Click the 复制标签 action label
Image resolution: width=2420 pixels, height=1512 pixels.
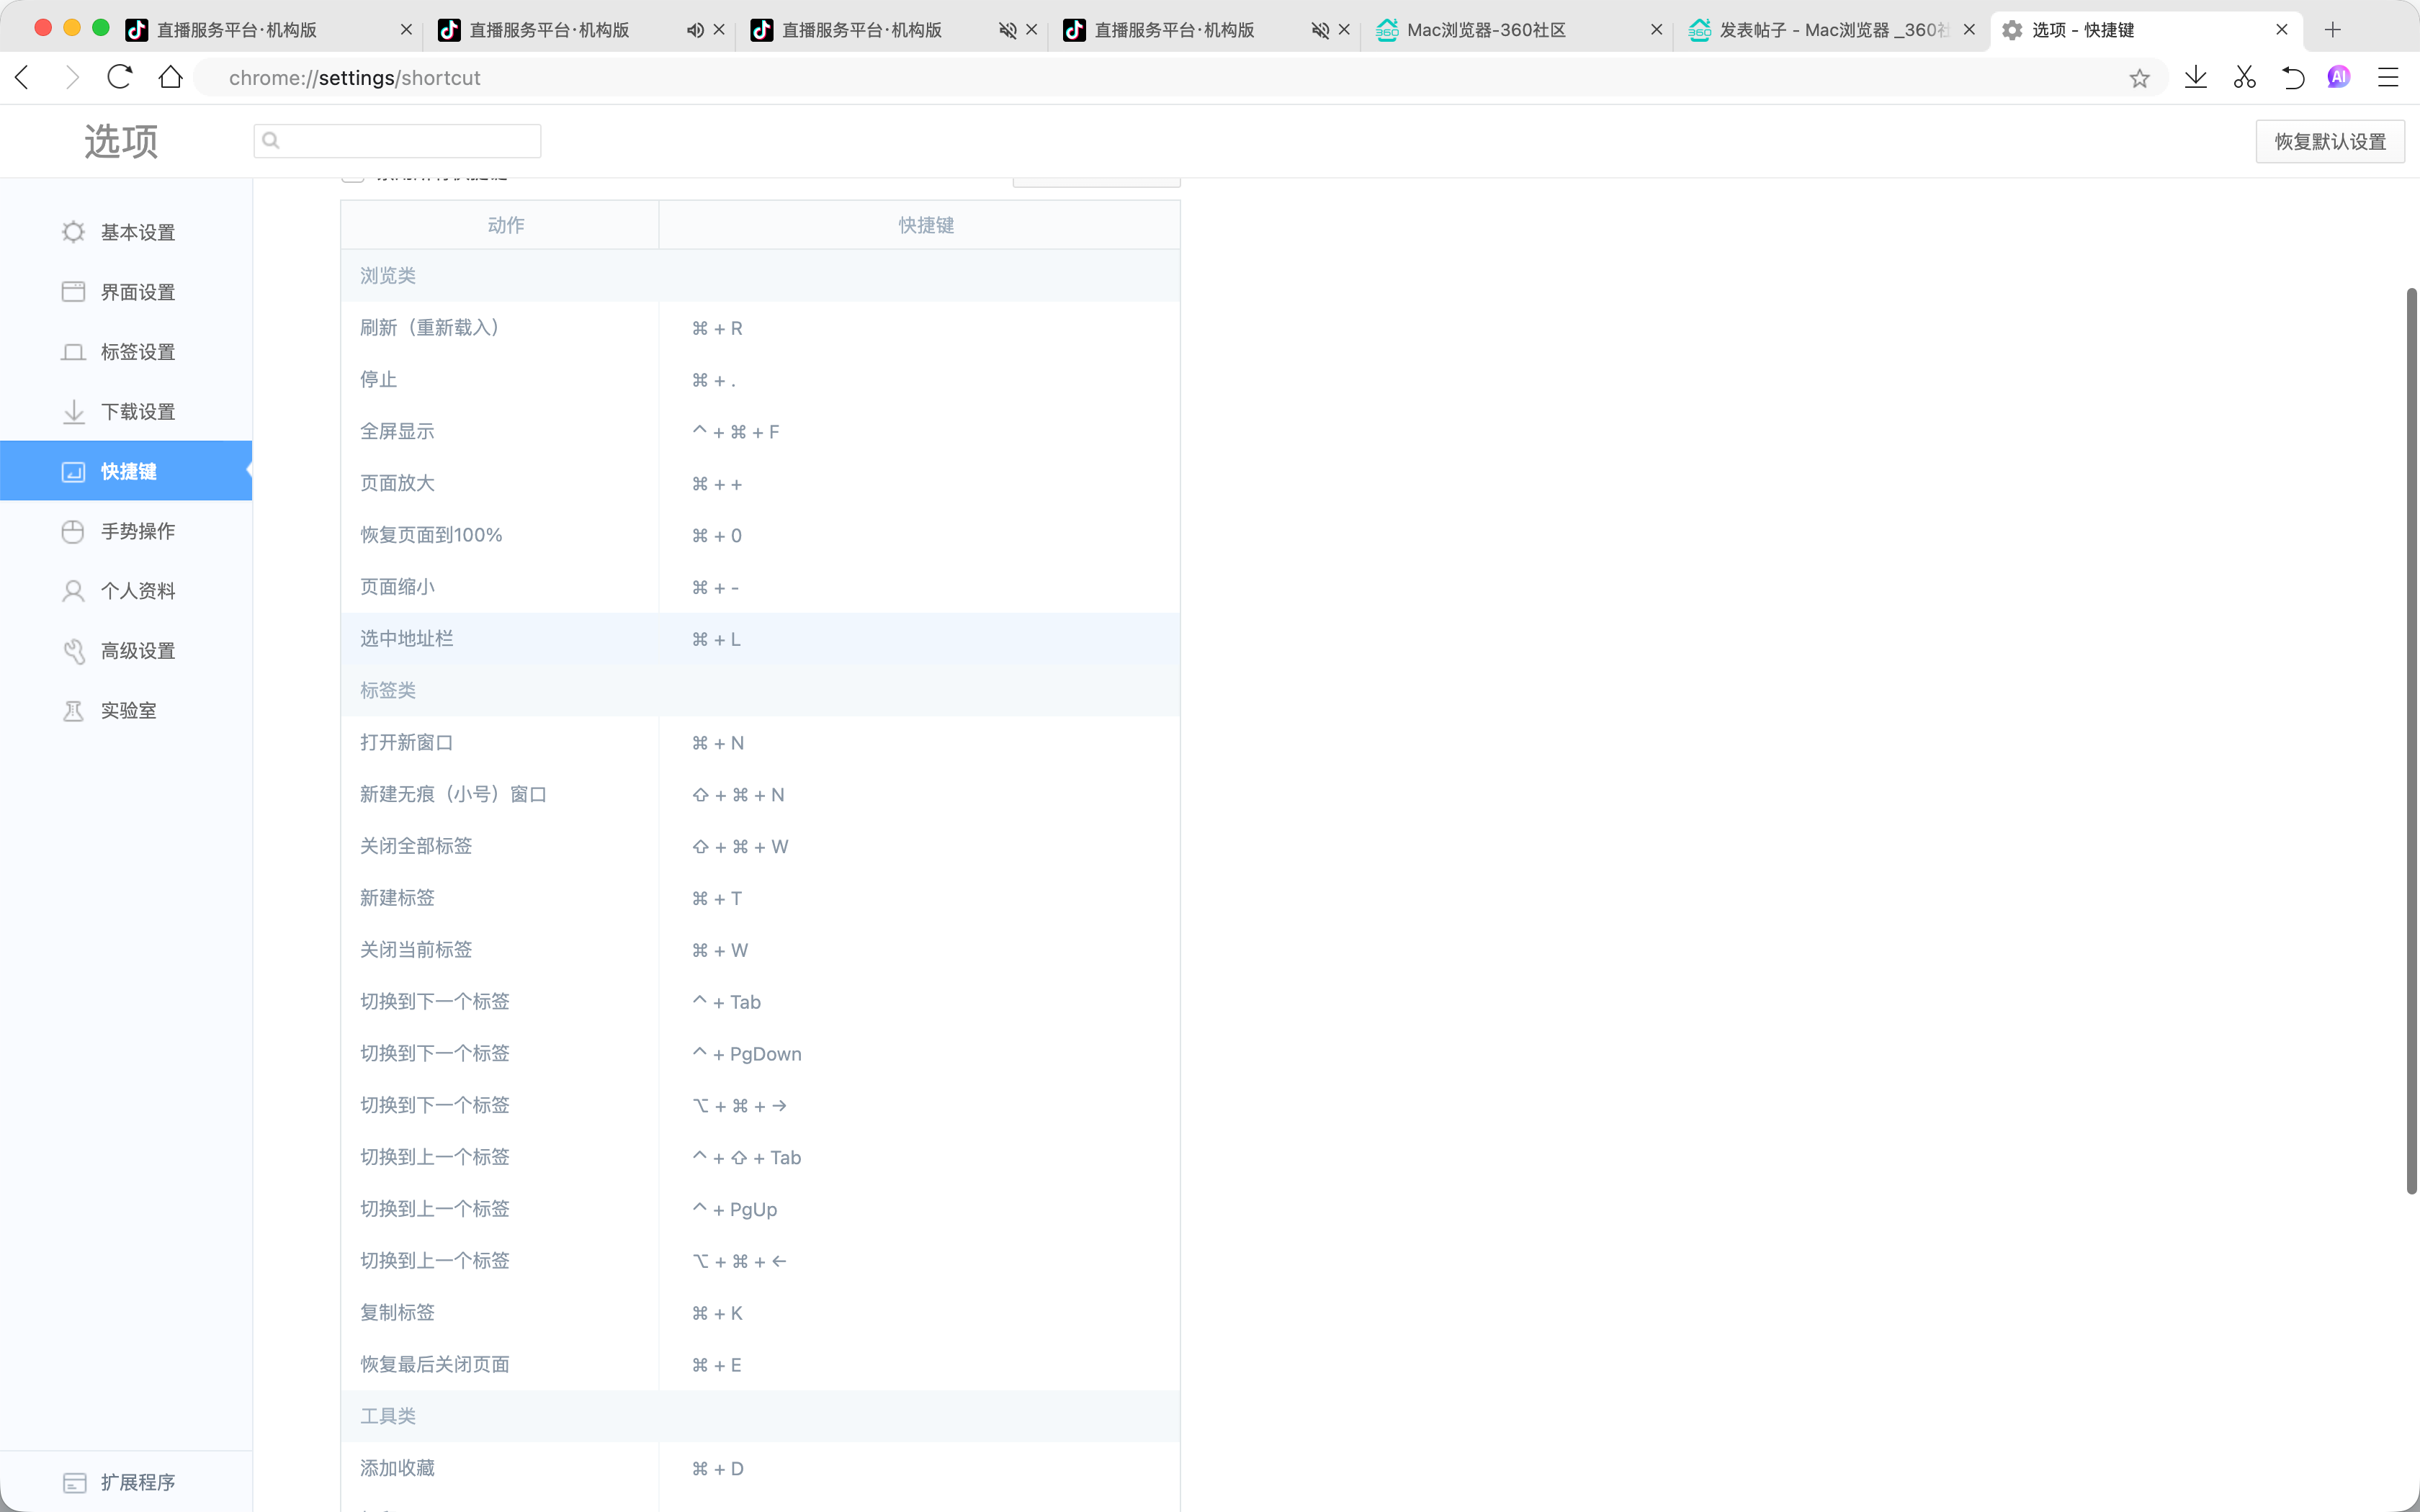point(397,1313)
